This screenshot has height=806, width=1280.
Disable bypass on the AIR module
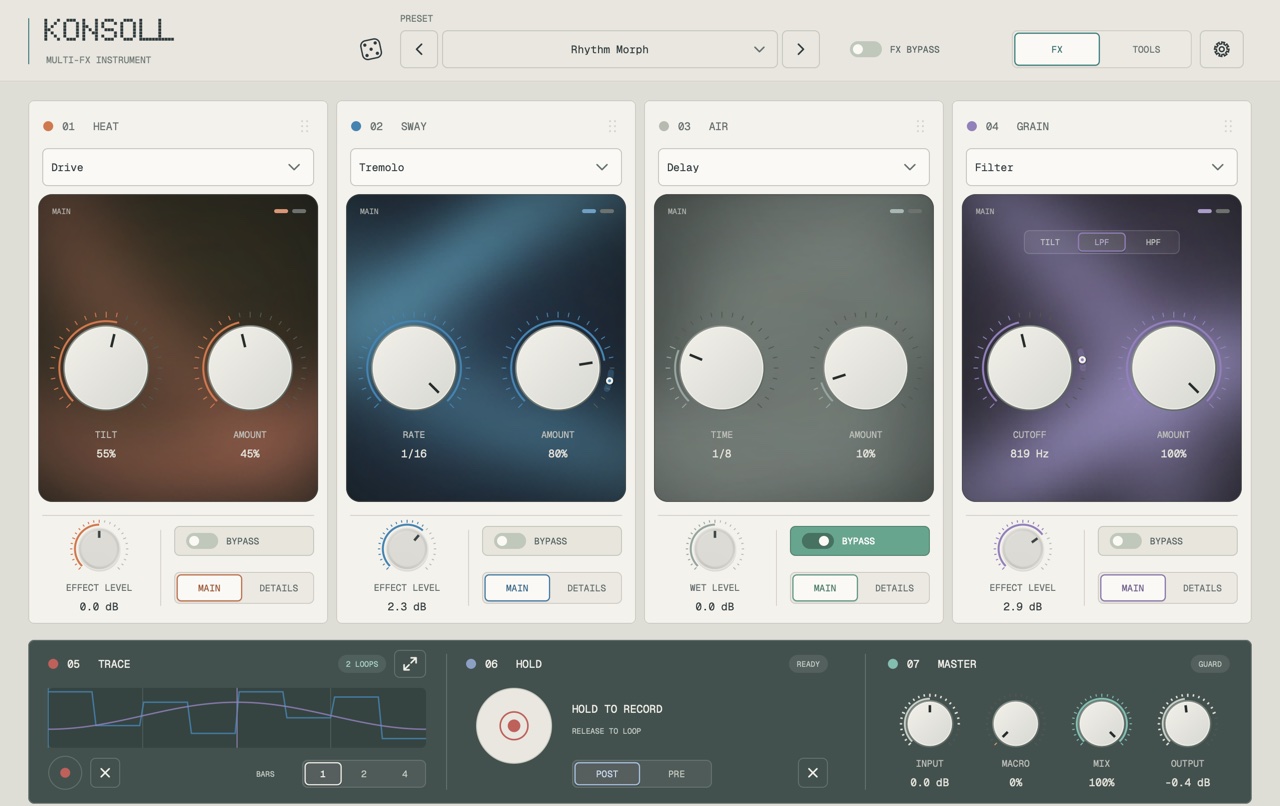click(860, 541)
